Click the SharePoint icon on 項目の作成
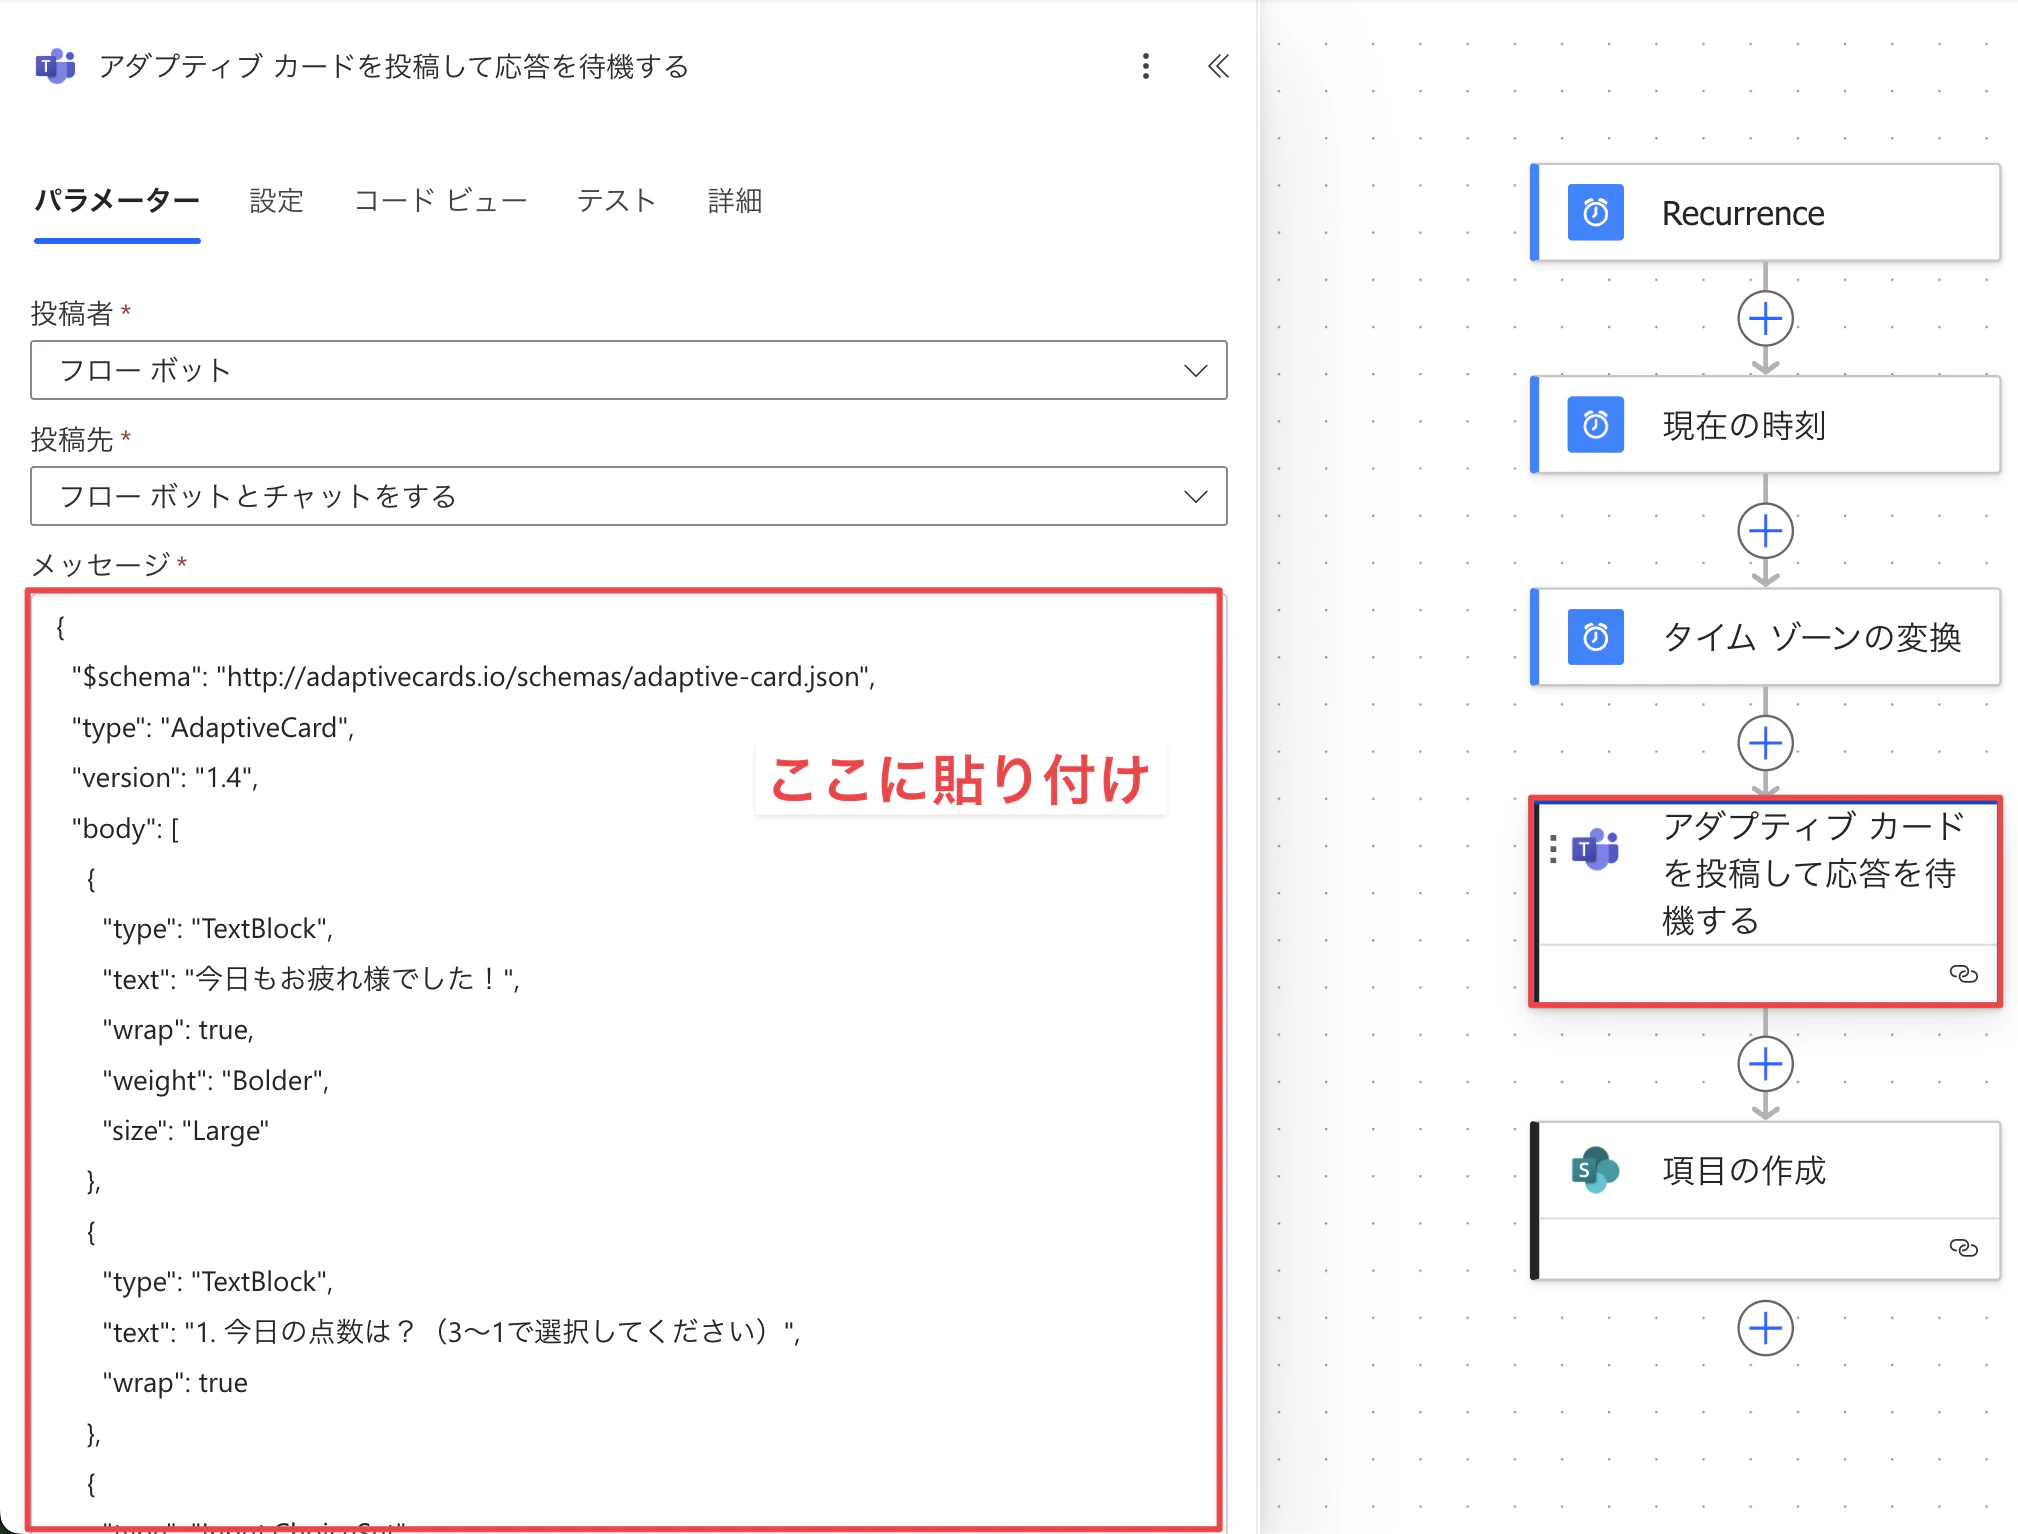The width and height of the screenshot is (2018, 1534). (x=1595, y=1169)
